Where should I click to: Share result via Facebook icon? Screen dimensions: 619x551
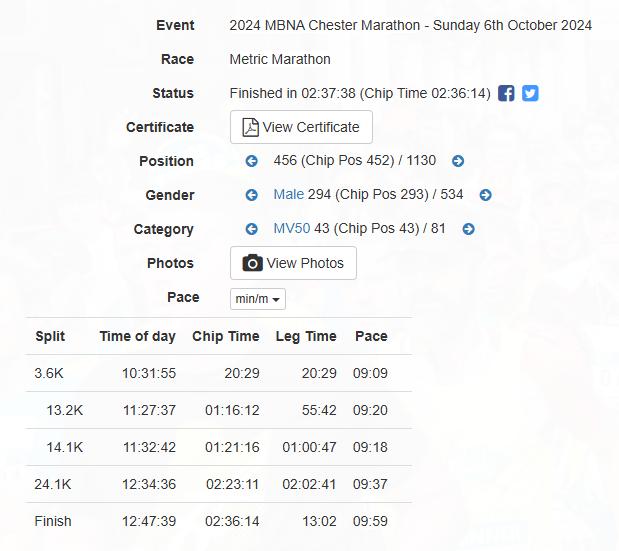(x=506, y=94)
